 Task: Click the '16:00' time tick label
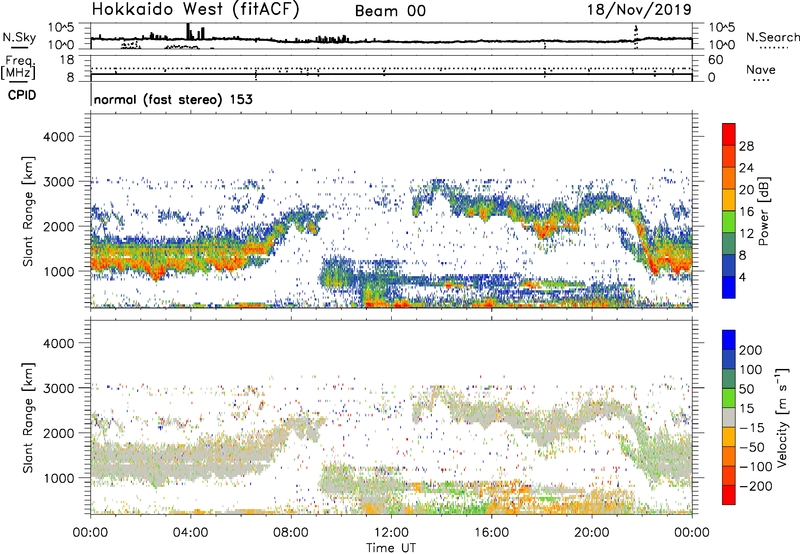(x=491, y=533)
